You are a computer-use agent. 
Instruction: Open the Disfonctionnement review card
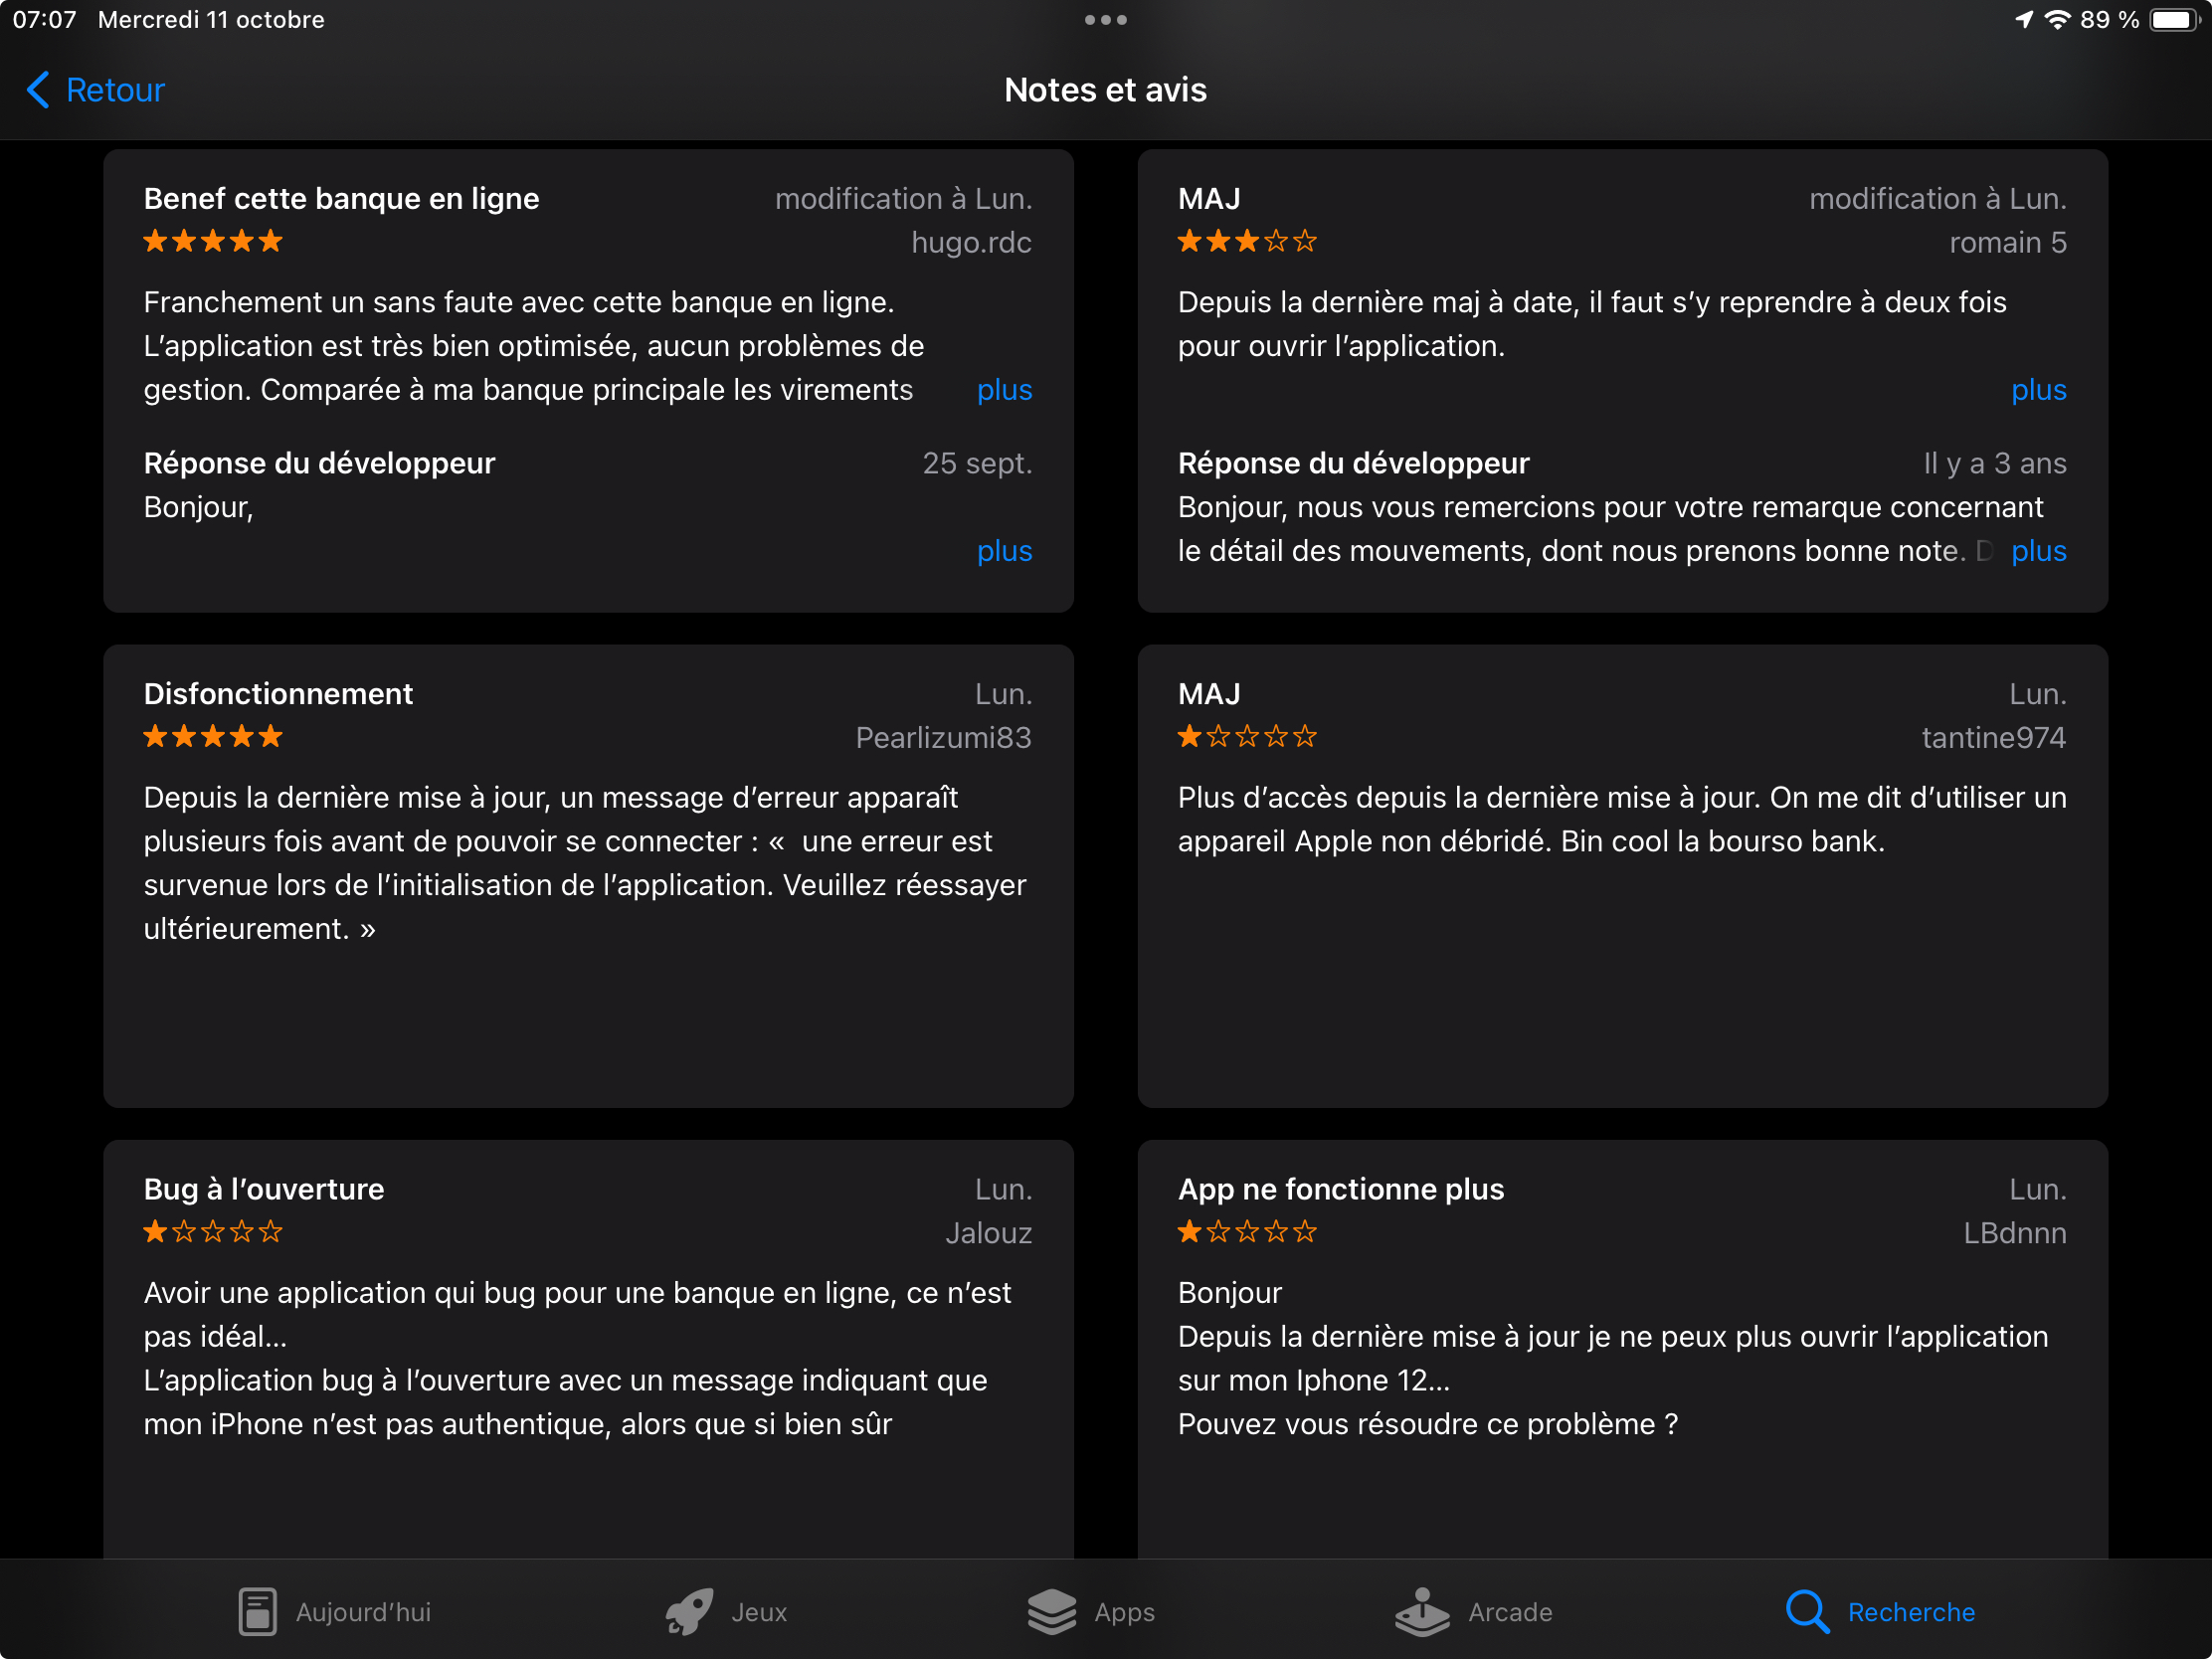588,875
